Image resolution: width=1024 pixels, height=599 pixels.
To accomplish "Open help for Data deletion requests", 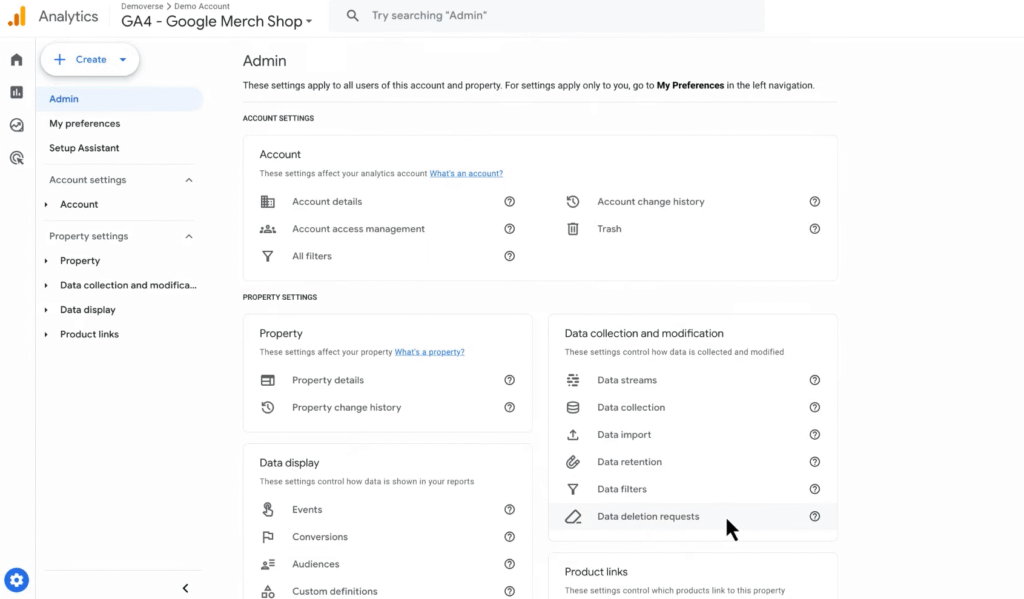I will [814, 517].
